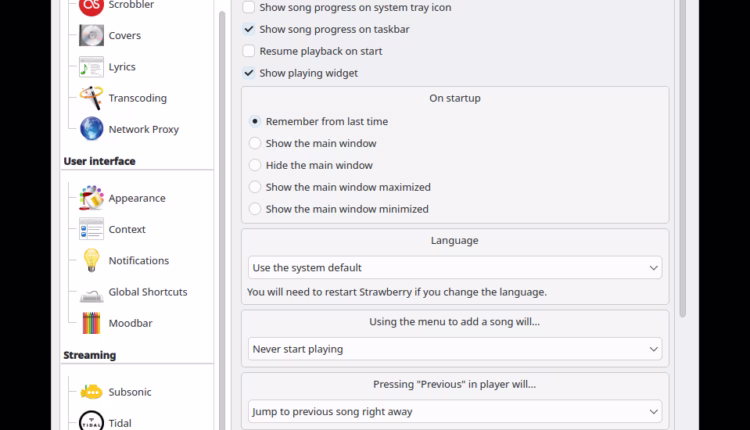The width and height of the screenshot is (750, 430).
Task: Open the Context settings page
Action: click(127, 229)
